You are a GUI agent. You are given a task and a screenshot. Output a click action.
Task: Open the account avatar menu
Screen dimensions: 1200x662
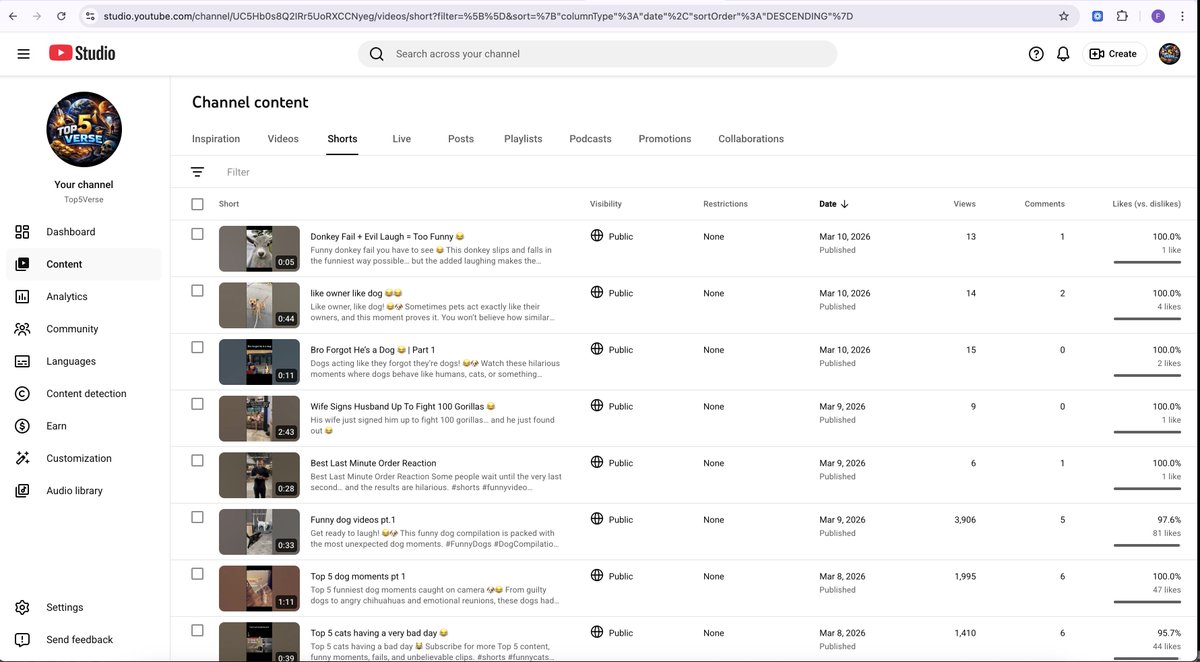point(1169,54)
